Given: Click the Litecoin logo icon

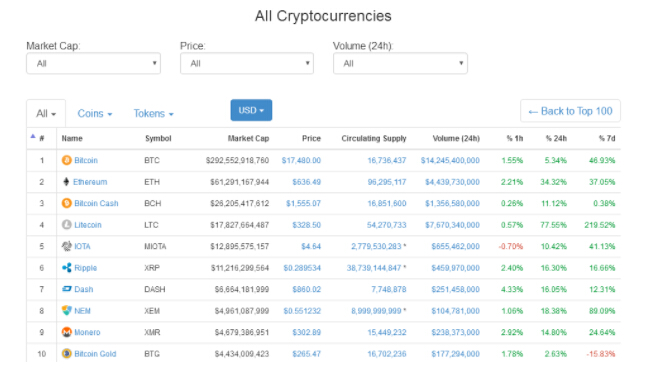Looking at the screenshot, I should (67, 225).
